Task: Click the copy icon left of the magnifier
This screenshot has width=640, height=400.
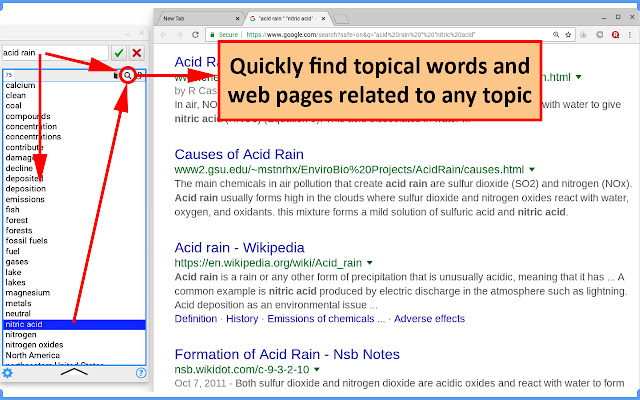Action: coord(116,76)
